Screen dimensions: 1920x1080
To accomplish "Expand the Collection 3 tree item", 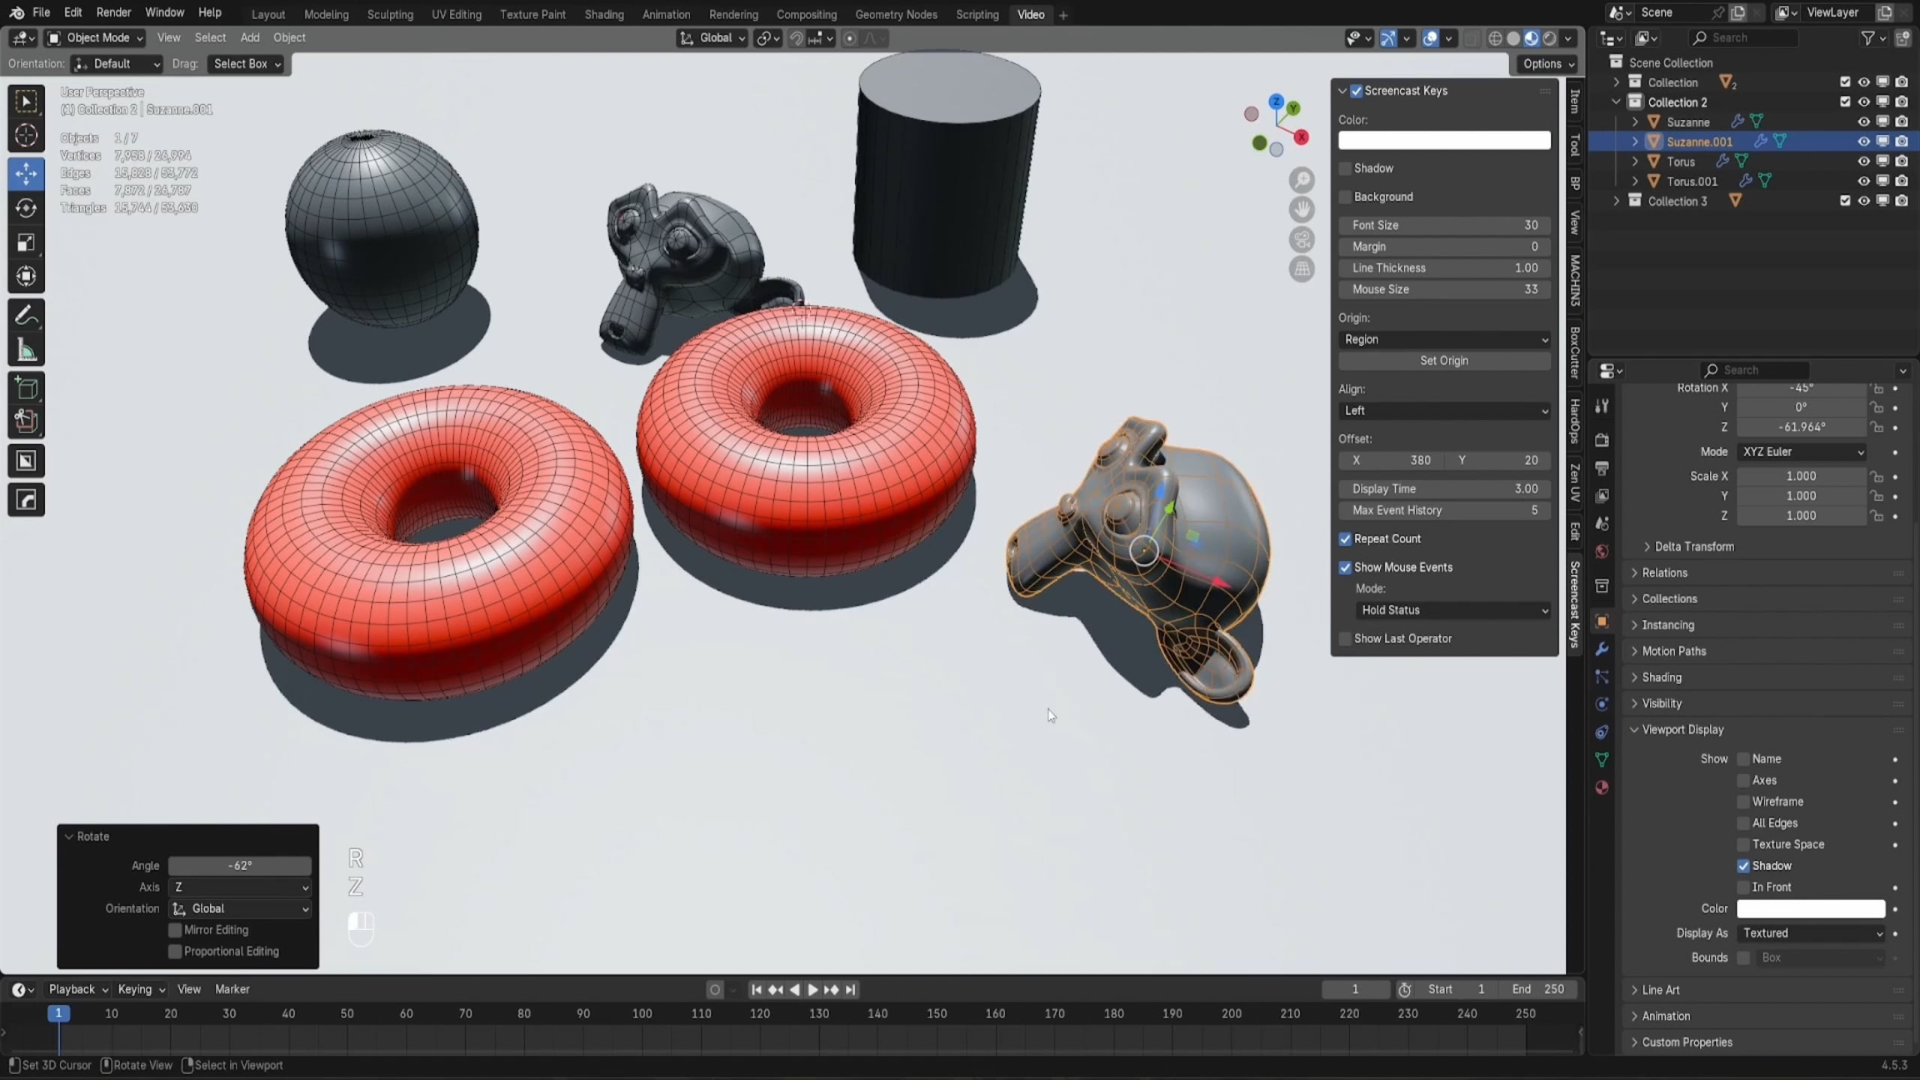I will (x=1616, y=201).
